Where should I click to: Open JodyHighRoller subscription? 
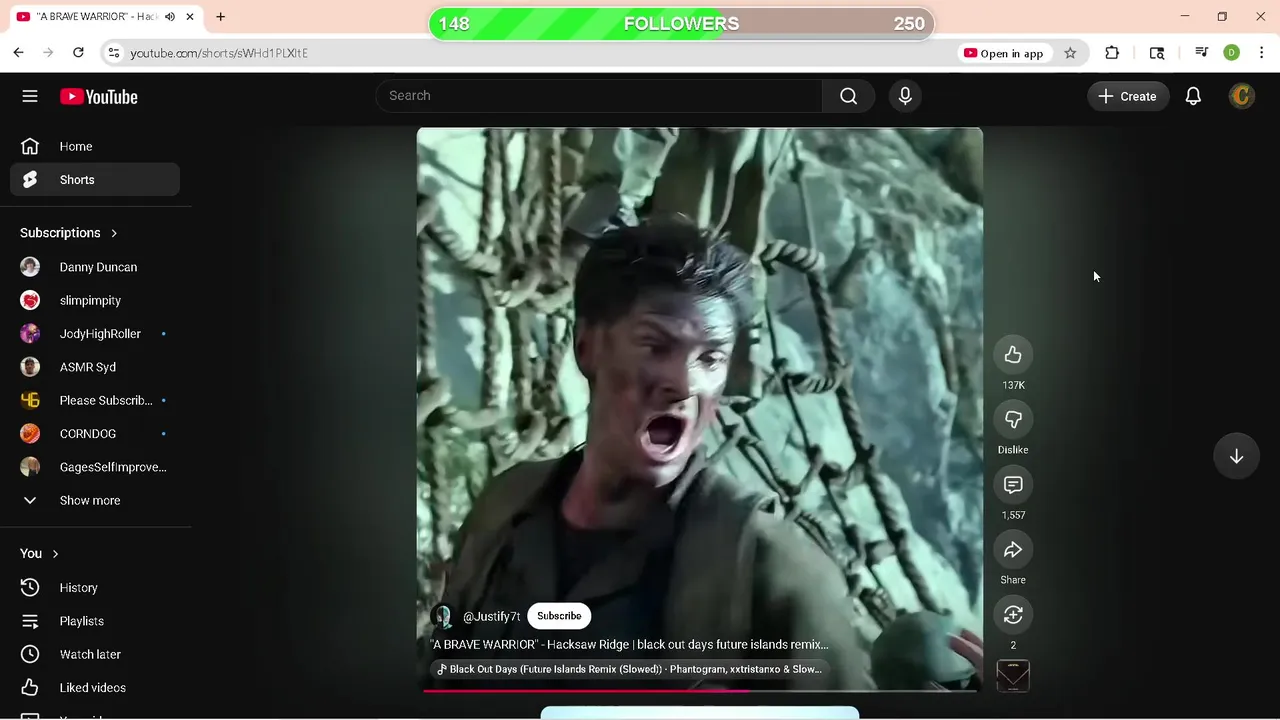[95, 334]
